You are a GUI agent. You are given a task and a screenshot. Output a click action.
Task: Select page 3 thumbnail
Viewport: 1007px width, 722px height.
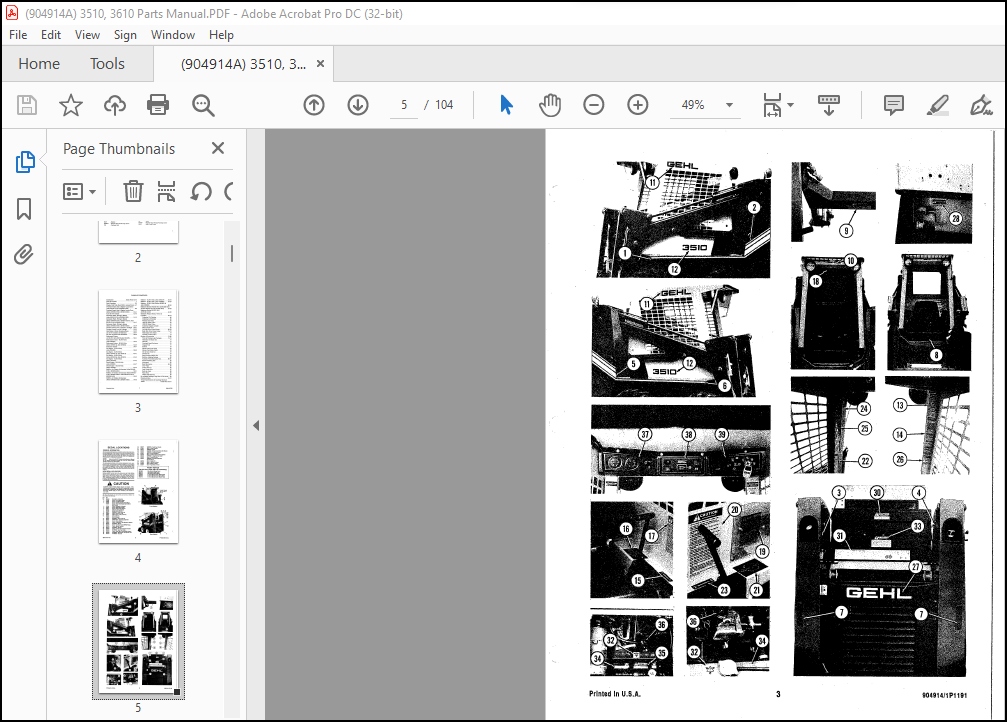(138, 341)
